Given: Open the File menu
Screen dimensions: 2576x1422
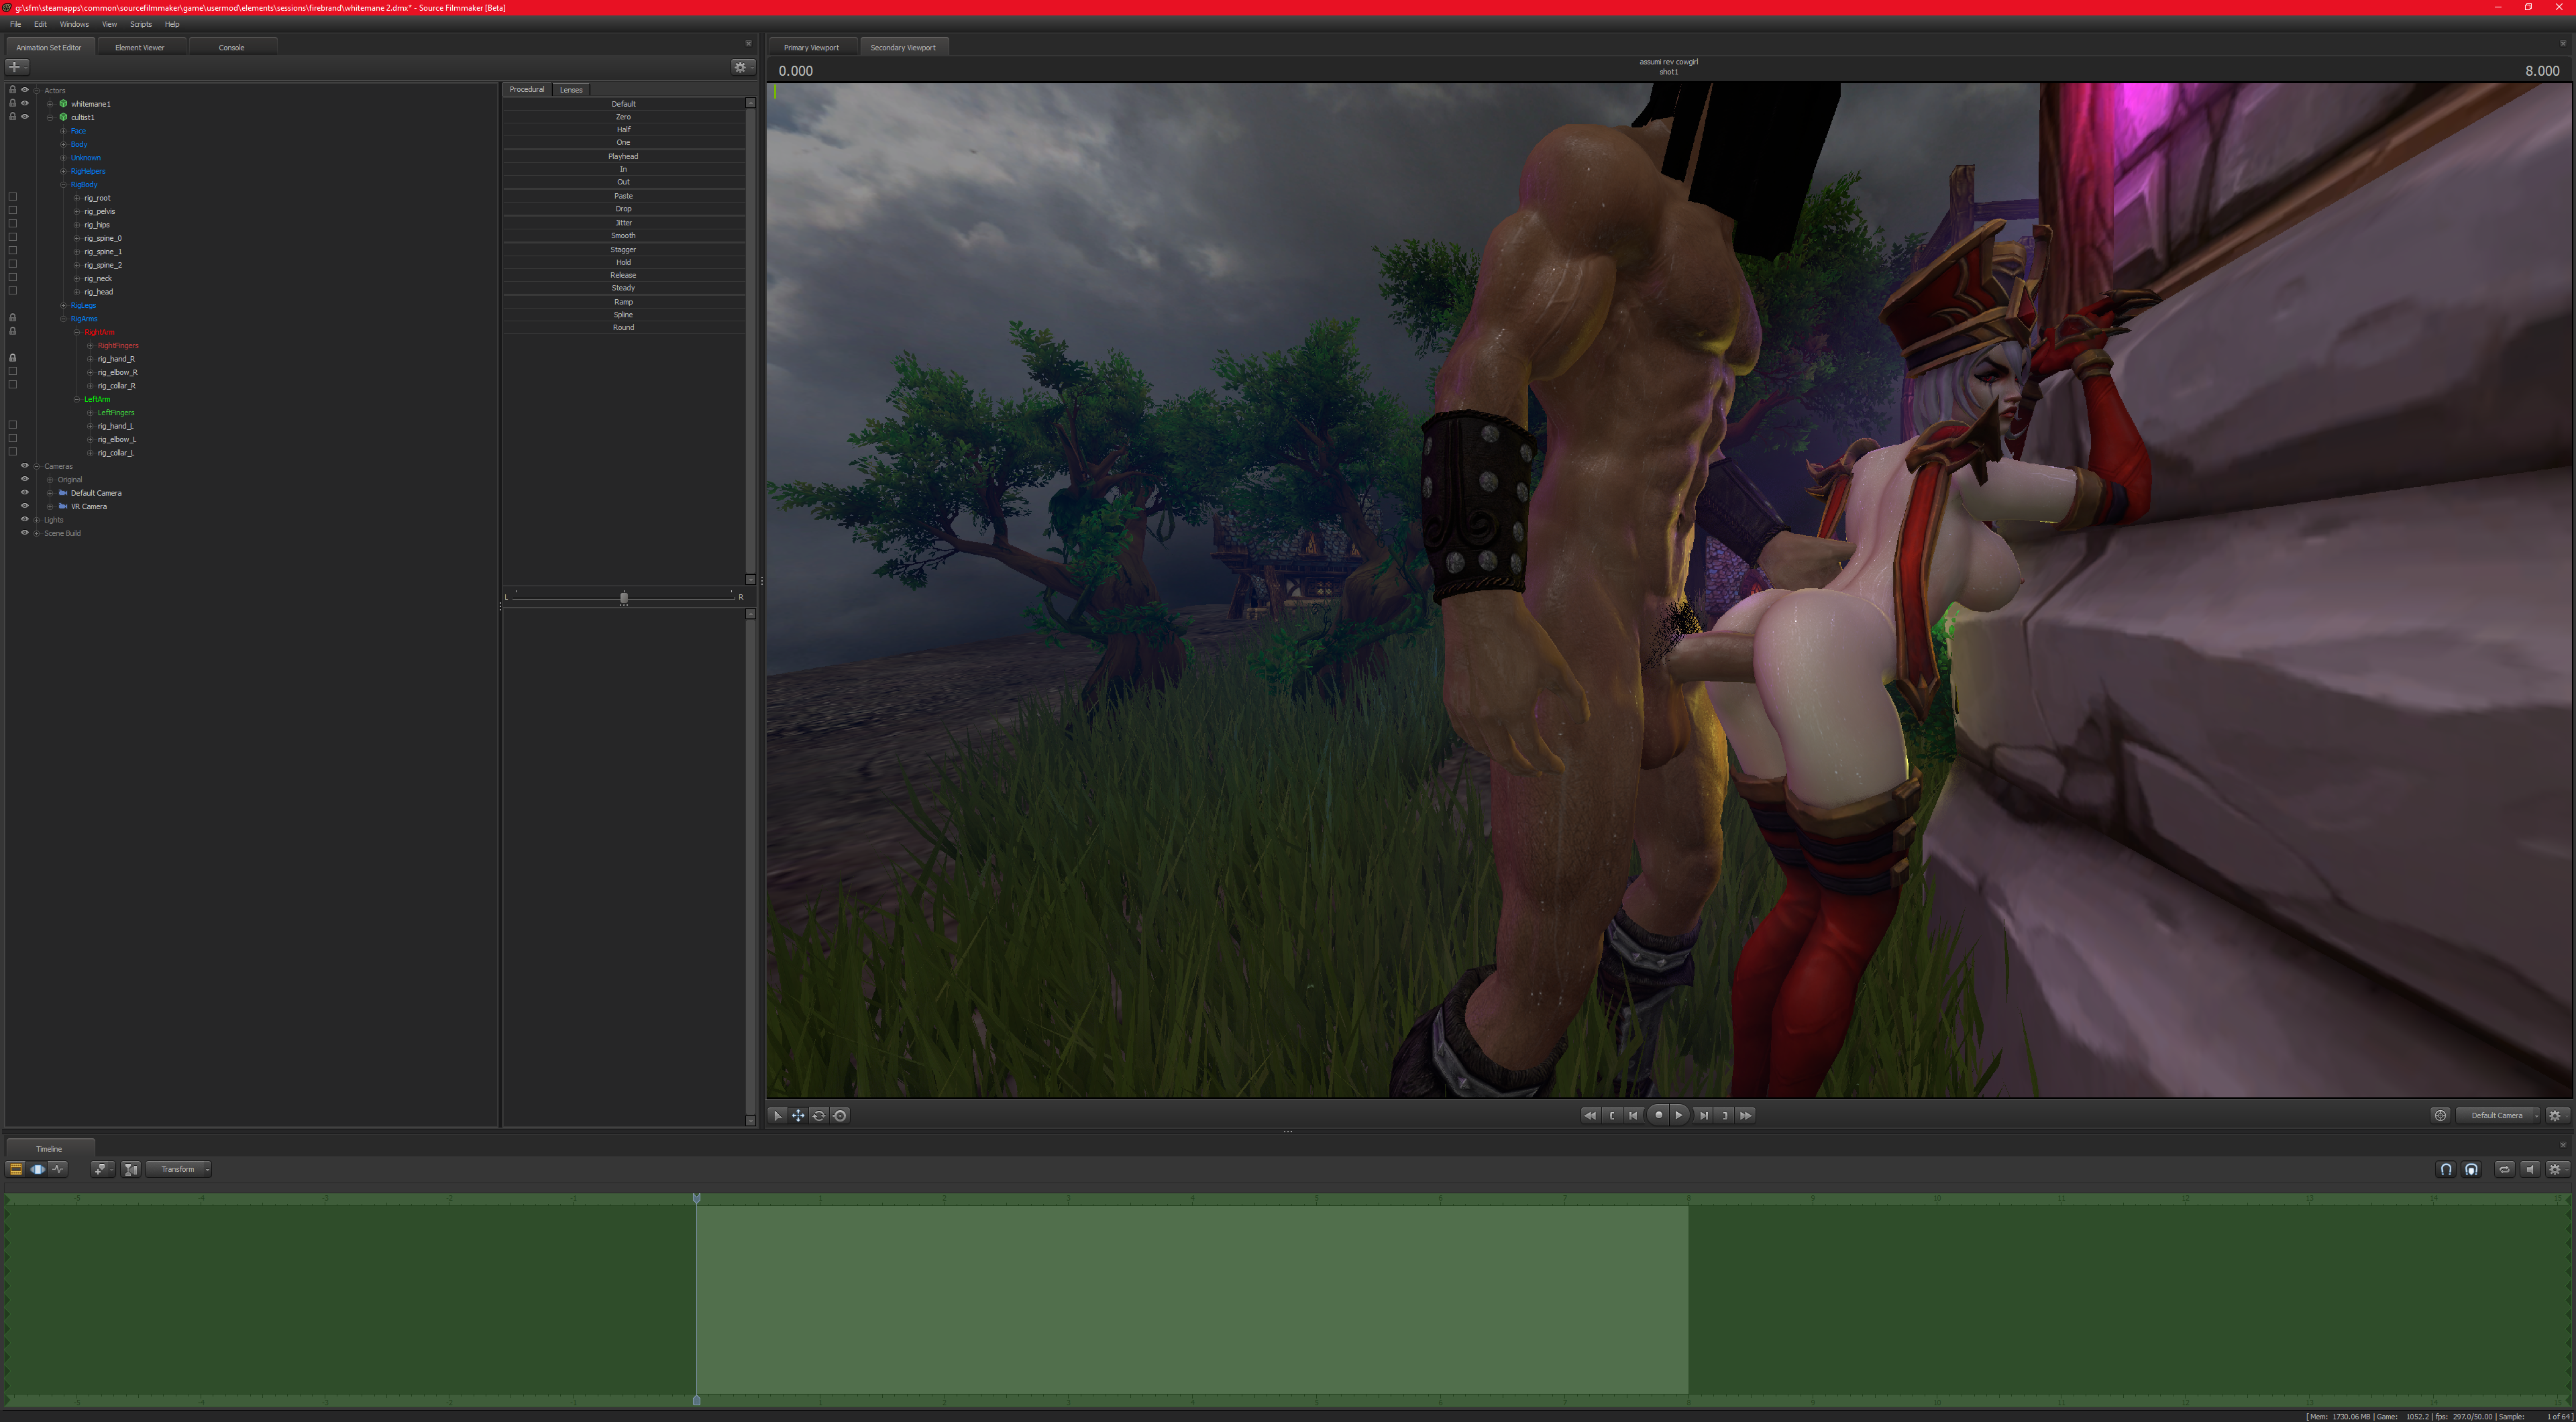Looking at the screenshot, I should (x=15, y=24).
